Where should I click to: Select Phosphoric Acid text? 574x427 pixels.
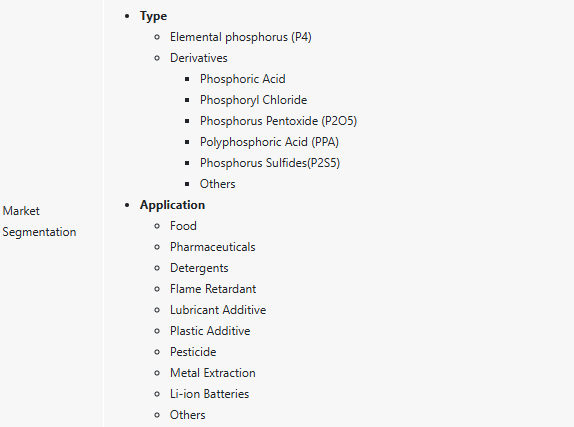(x=243, y=79)
